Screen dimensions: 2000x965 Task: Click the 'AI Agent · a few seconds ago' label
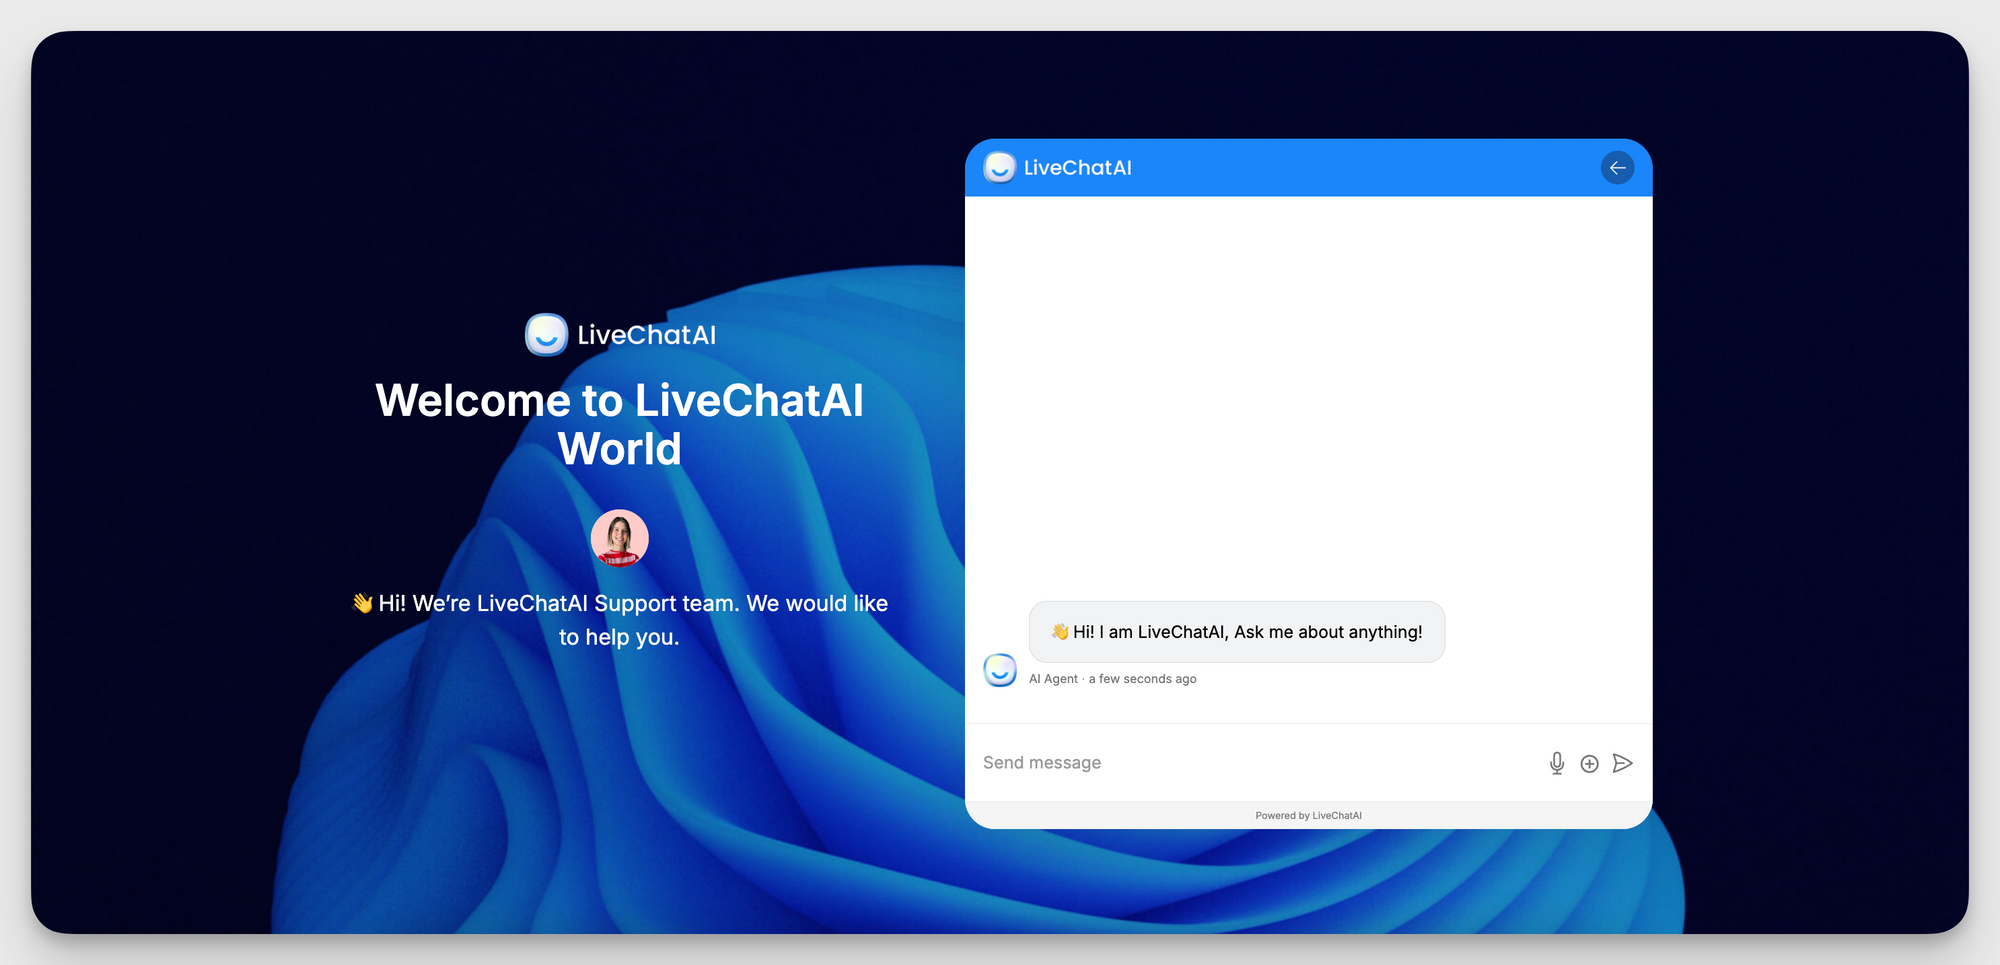pos(1112,679)
